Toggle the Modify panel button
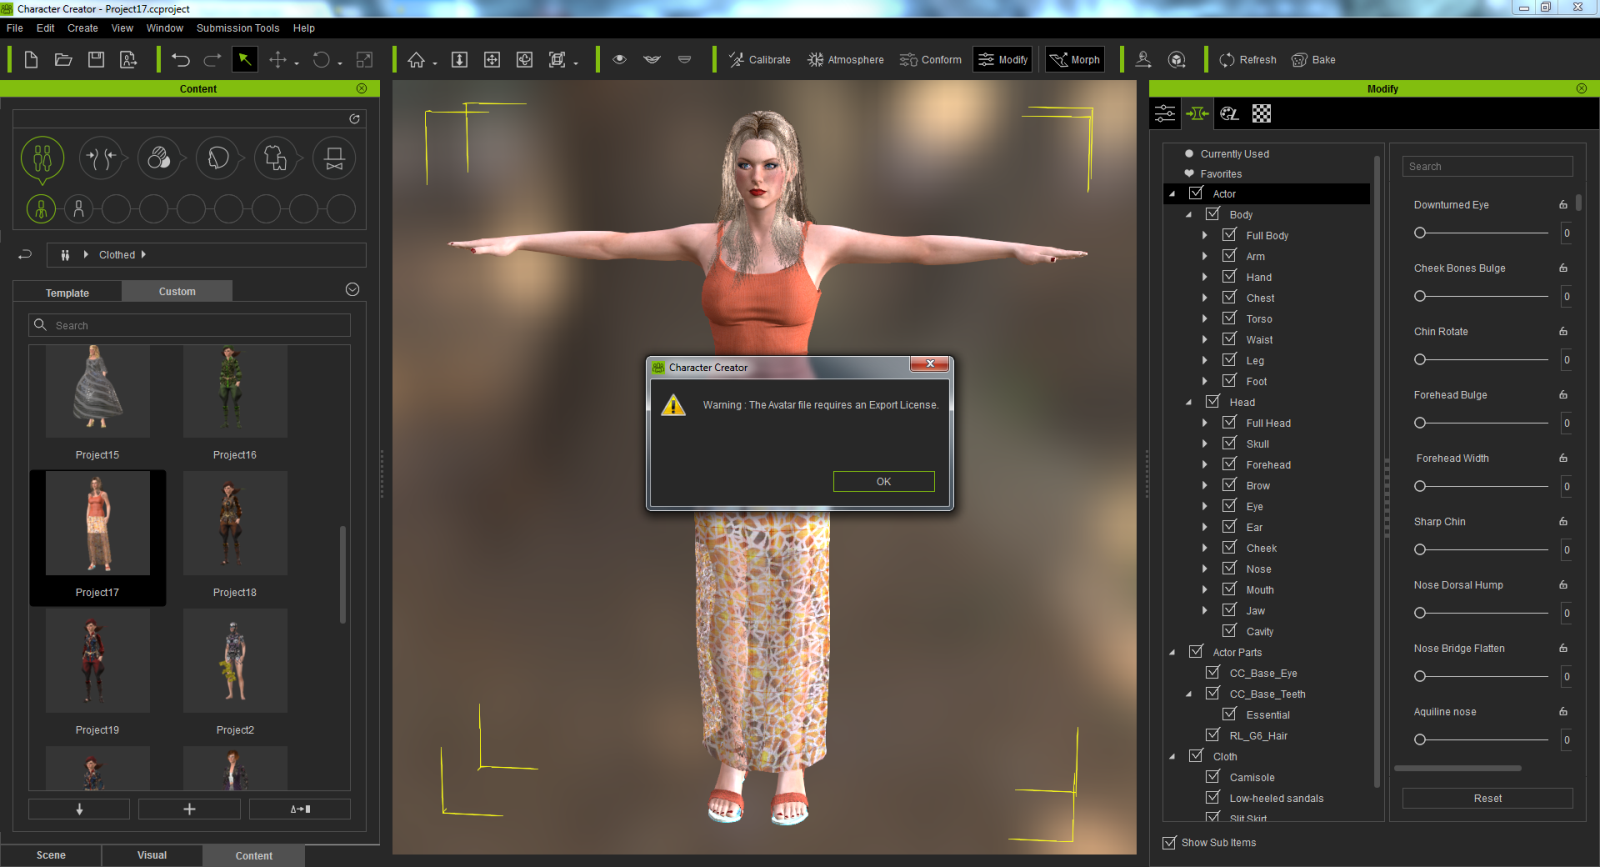This screenshot has width=1600, height=867. tap(1003, 60)
